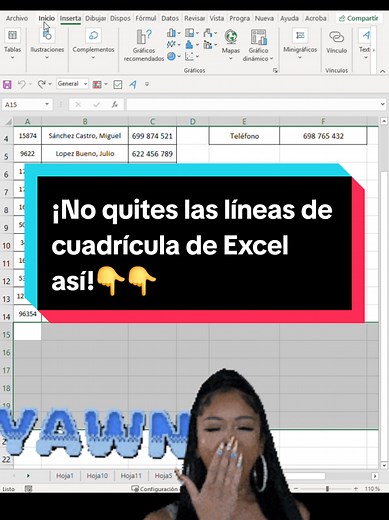Switch to the Revisar tab
The height and width of the screenshot is (520, 389).
point(195,19)
